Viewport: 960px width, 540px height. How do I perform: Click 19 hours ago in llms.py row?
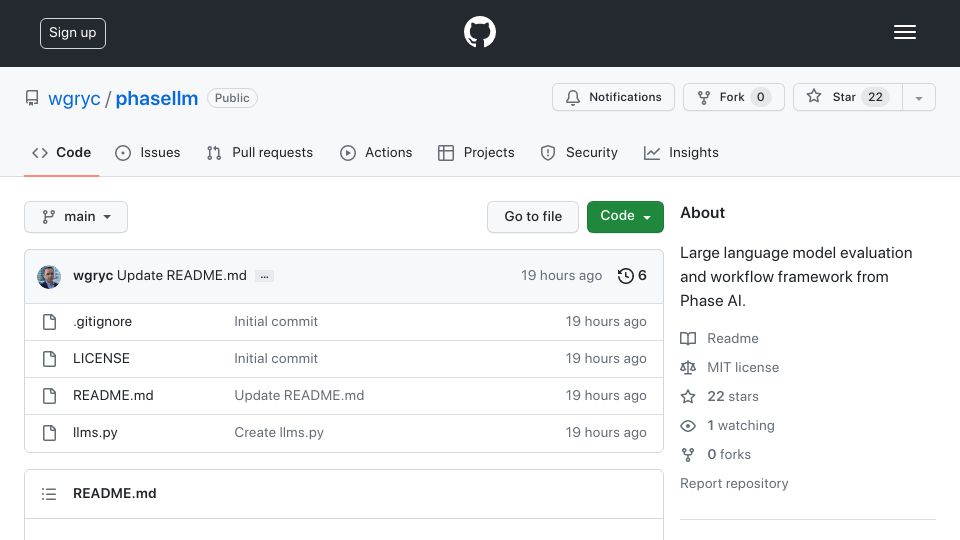click(606, 433)
